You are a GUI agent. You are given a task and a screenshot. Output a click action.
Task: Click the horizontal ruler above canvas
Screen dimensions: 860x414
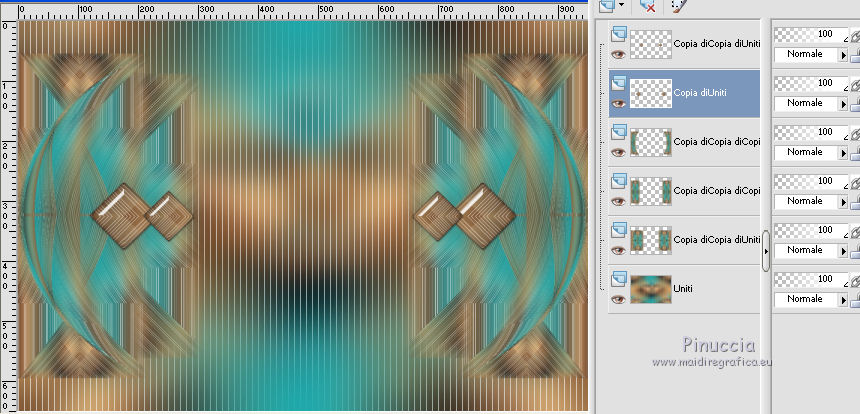303,12
